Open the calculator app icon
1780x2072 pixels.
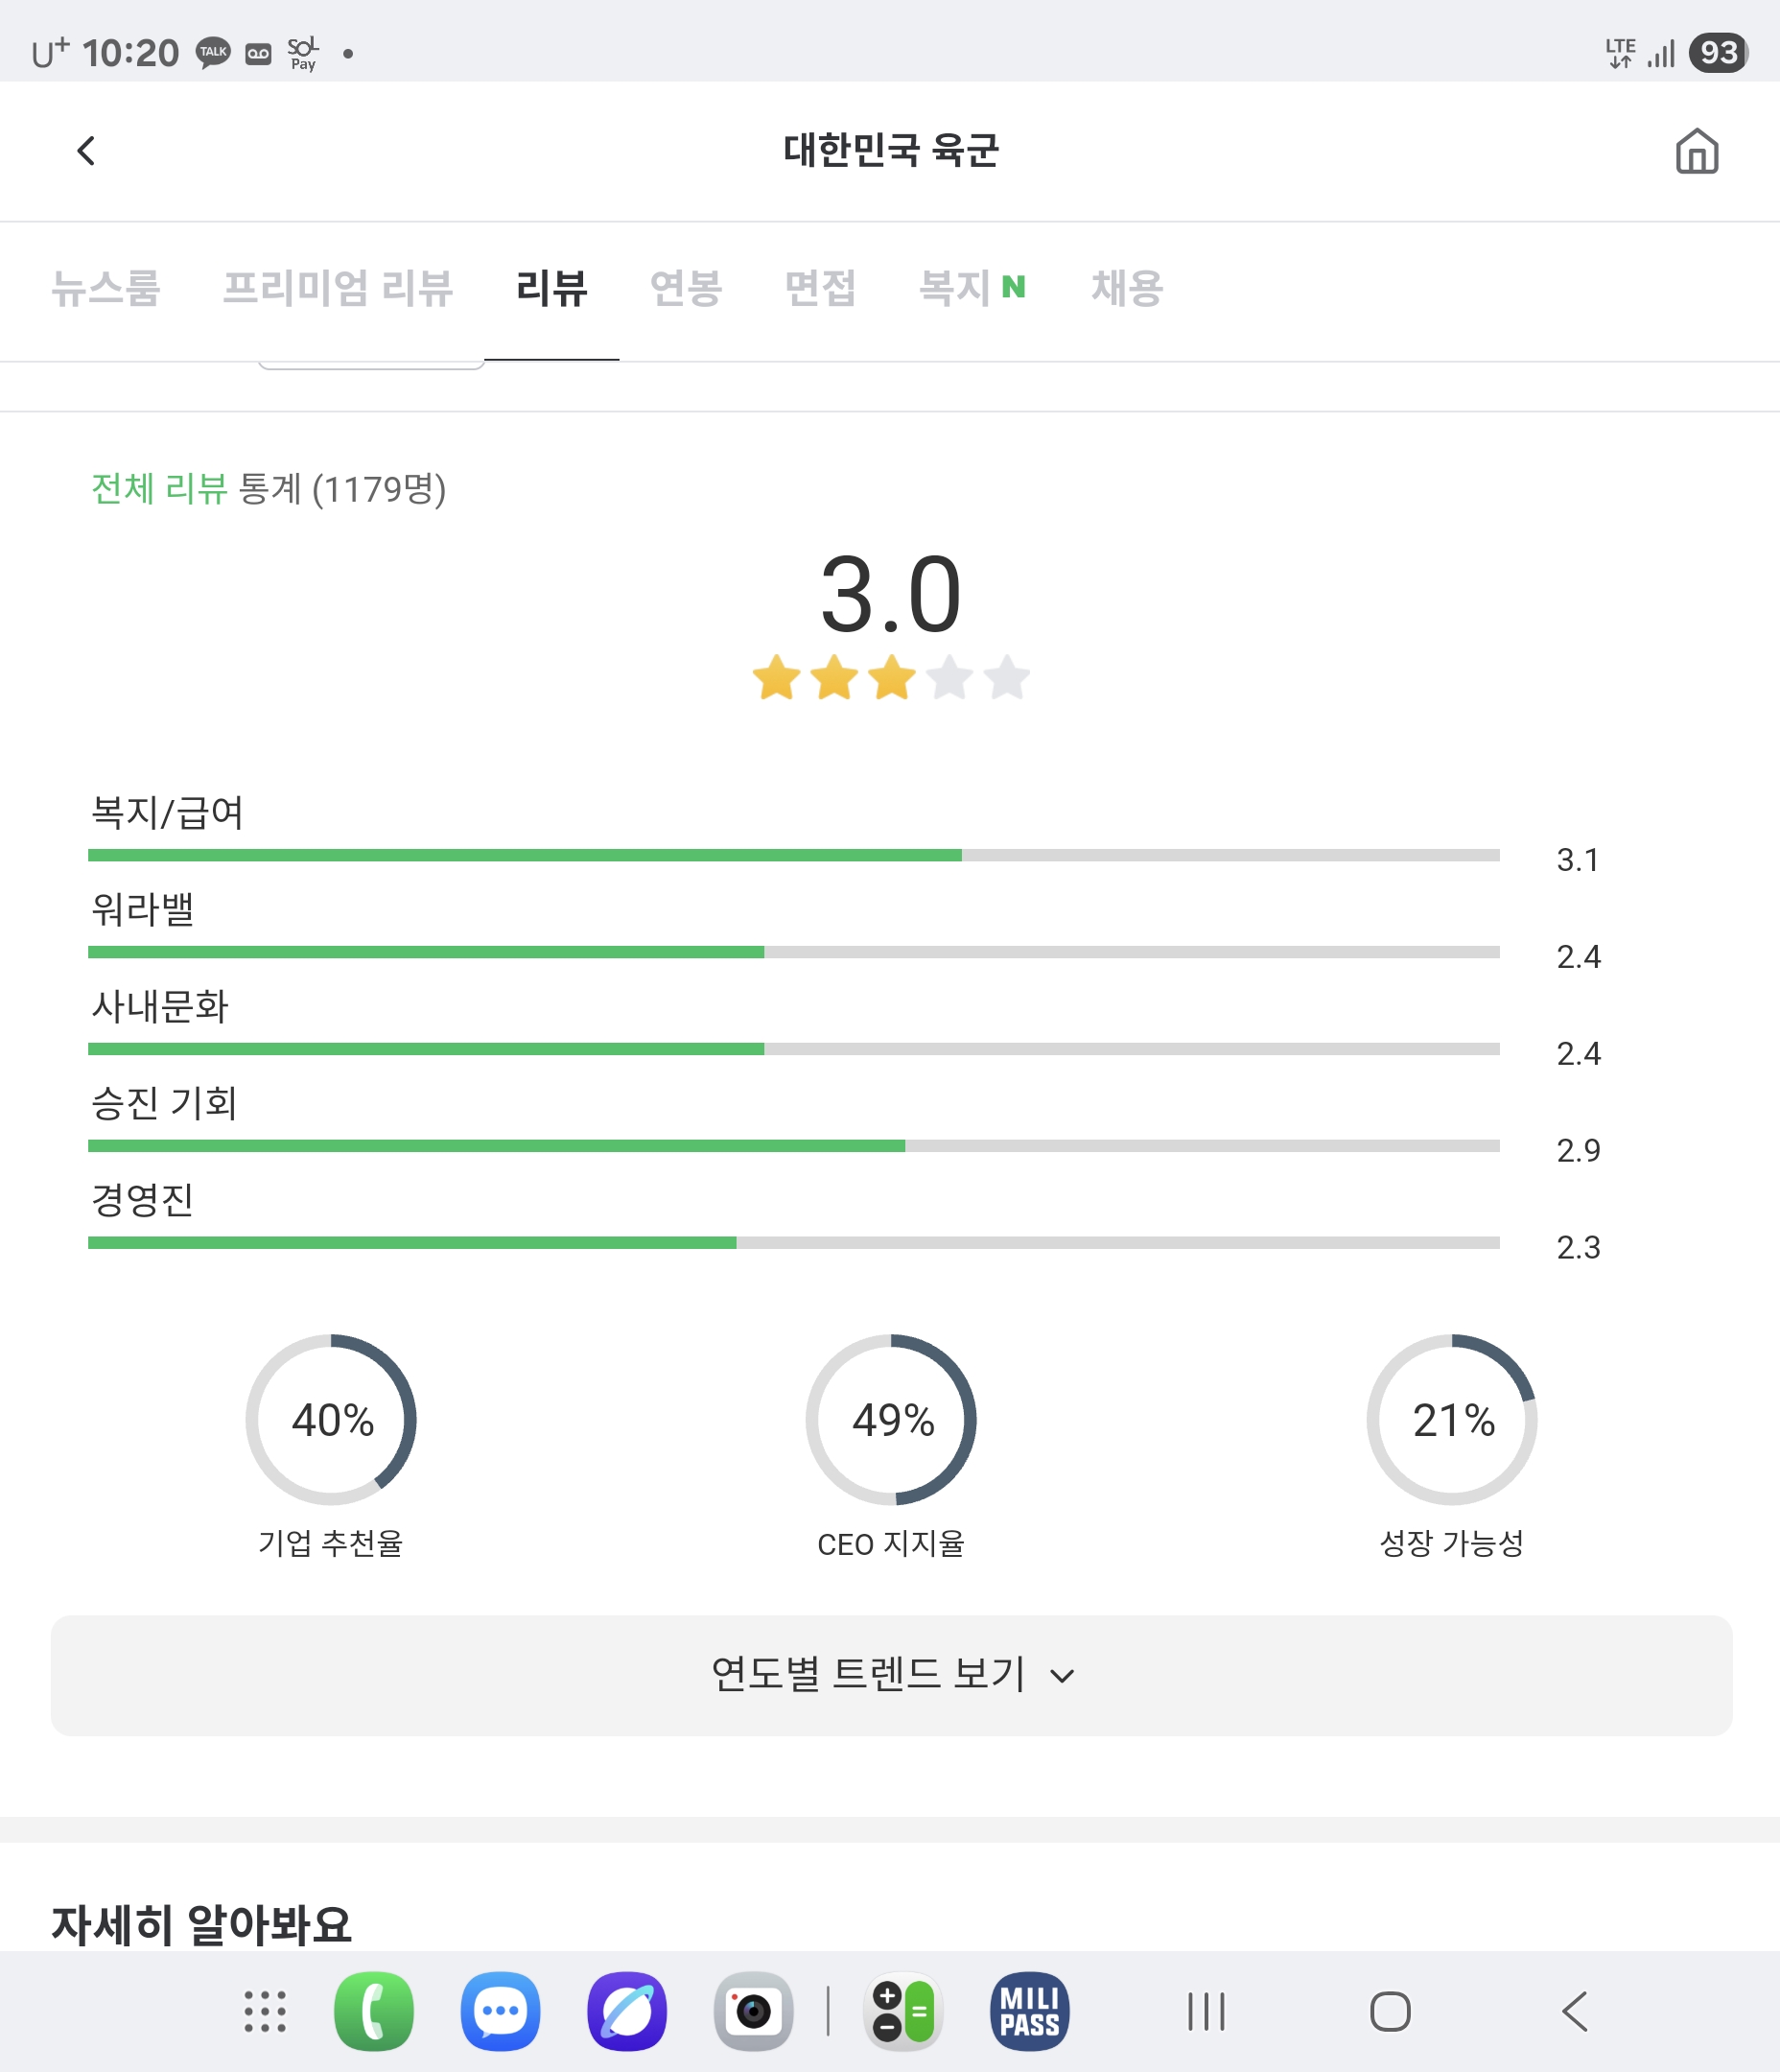coord(903,2011)
